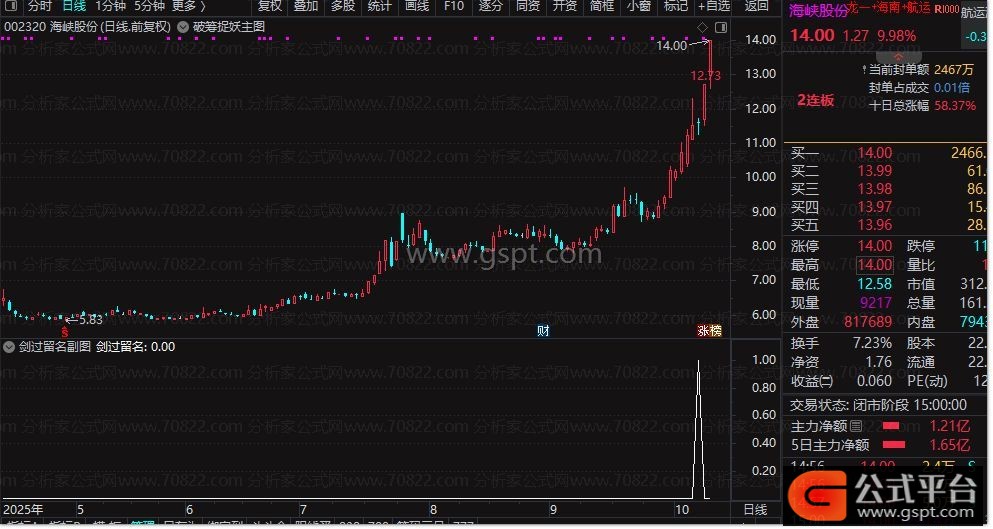Switch to the 日线 daily chart period
The image size is (993, 529).
click(x=74, y=6)
